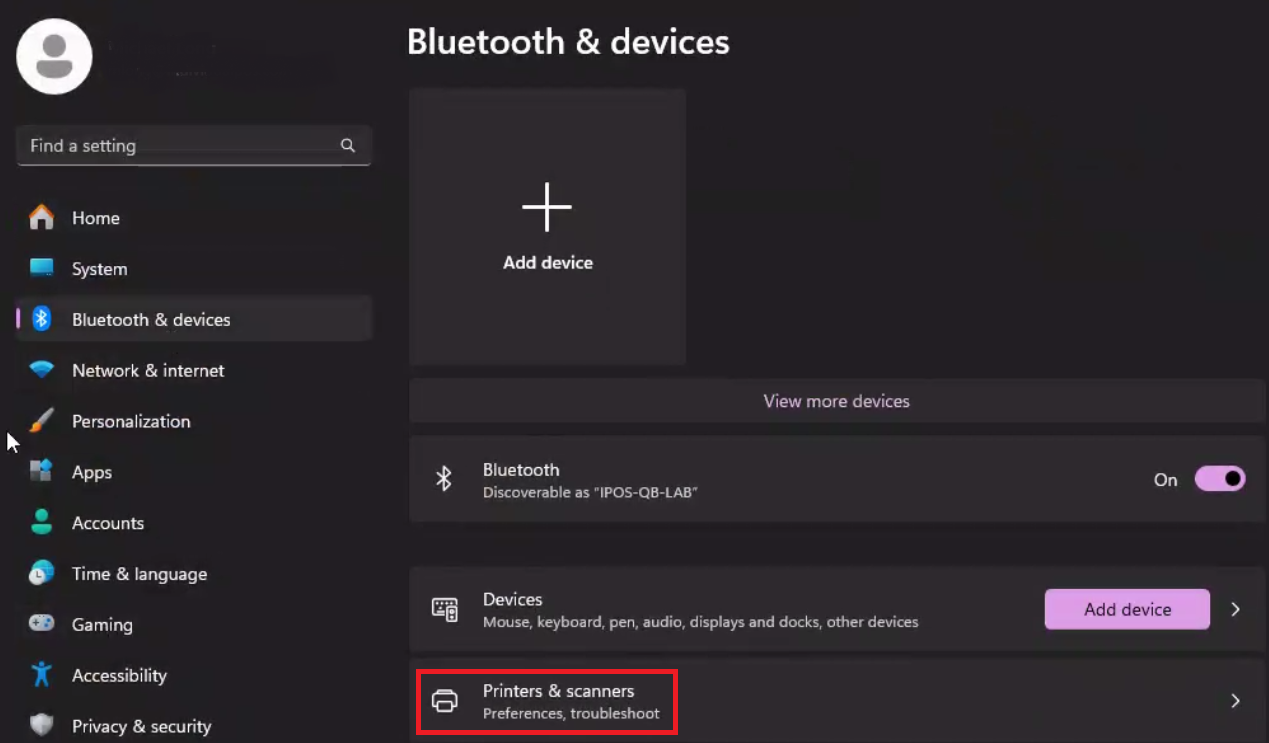The height and width of the screenshot is (743, 1269).
Task: Select the Network & internet wifi icon
Action: point(41,370)
